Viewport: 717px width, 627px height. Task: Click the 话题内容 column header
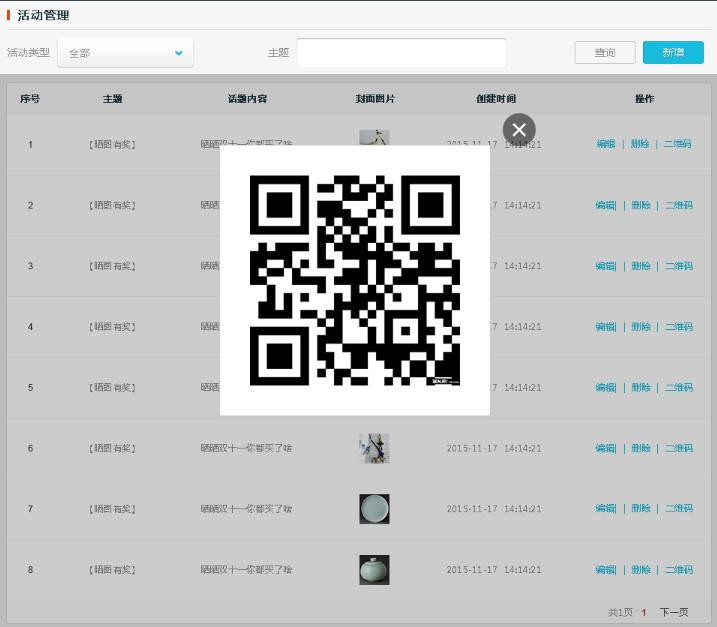247,99
